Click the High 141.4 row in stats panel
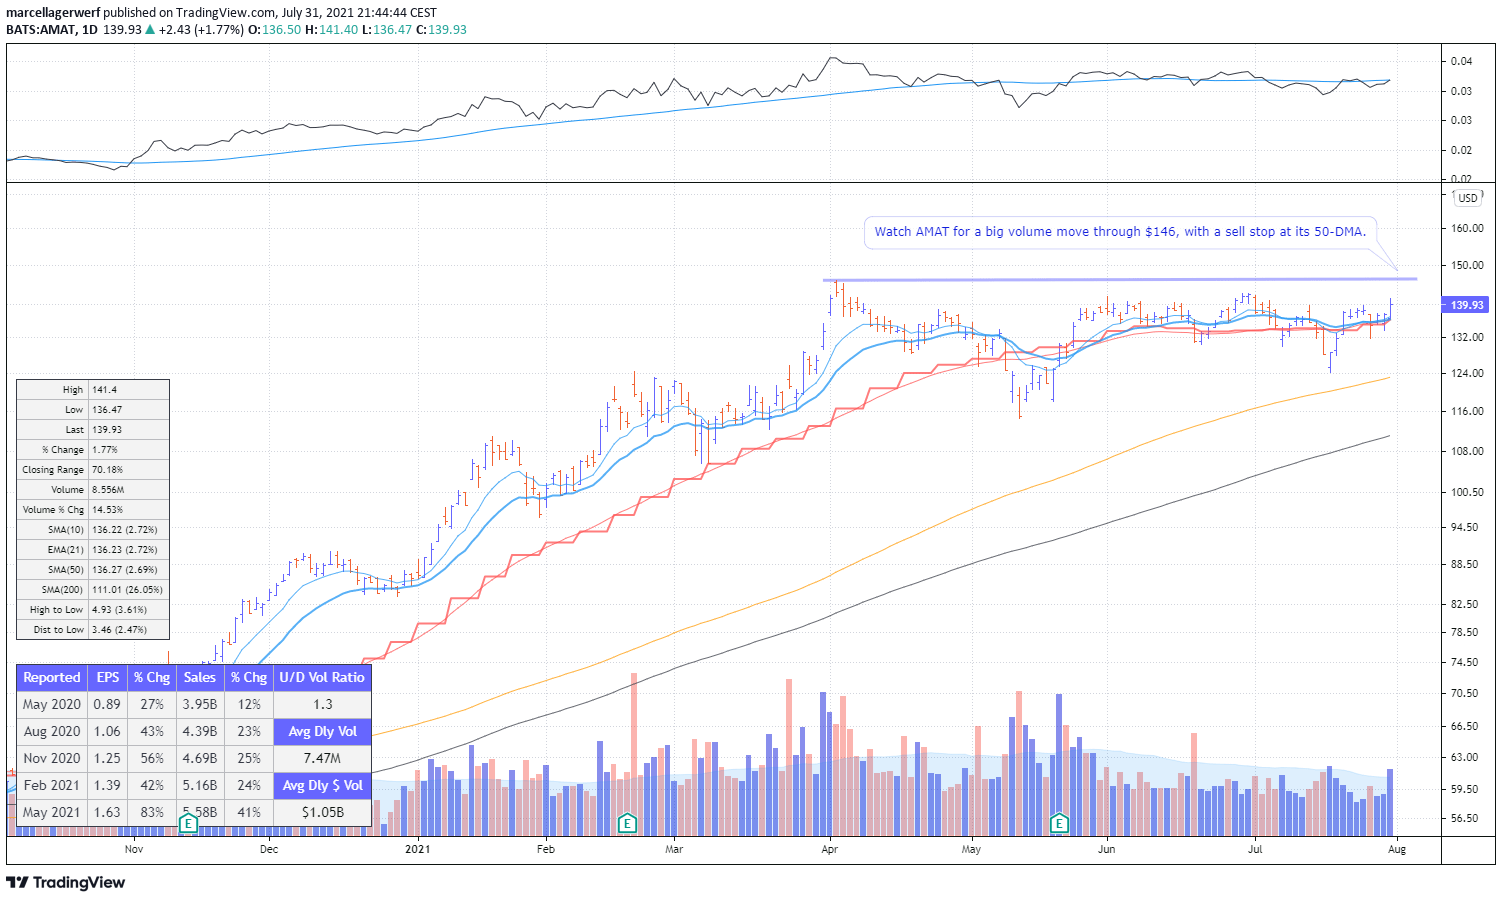The width and height of the screenshot is (1502, 901). click(93, 390)
